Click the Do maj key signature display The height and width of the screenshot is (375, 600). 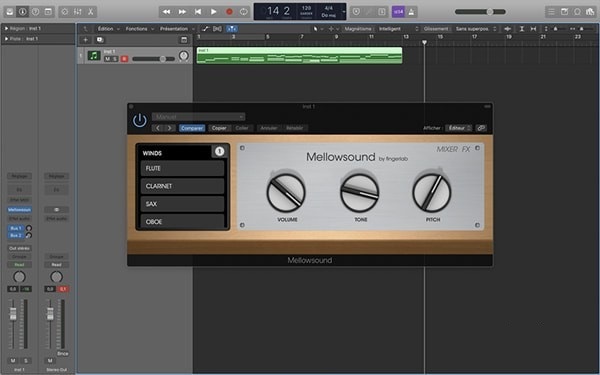(x=328, y=15)
